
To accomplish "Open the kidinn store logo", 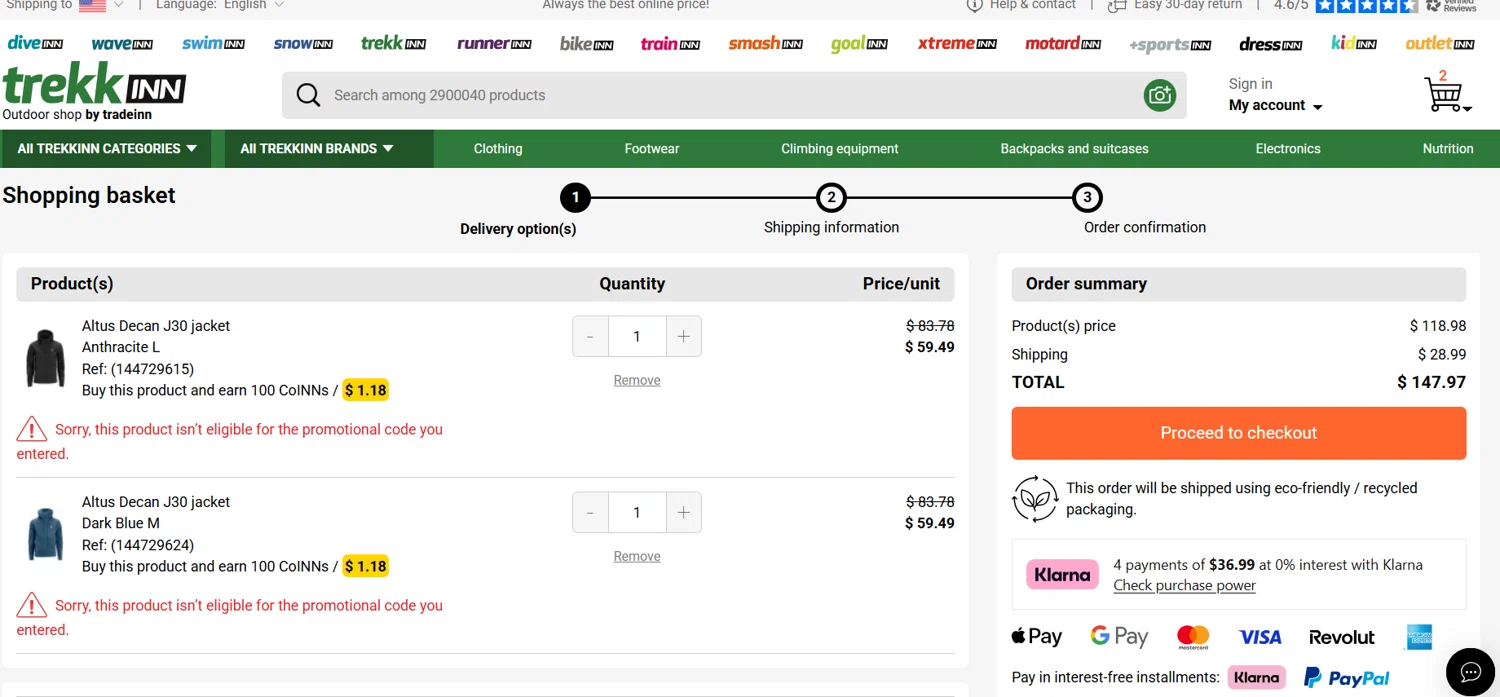I will point(1354,43).
